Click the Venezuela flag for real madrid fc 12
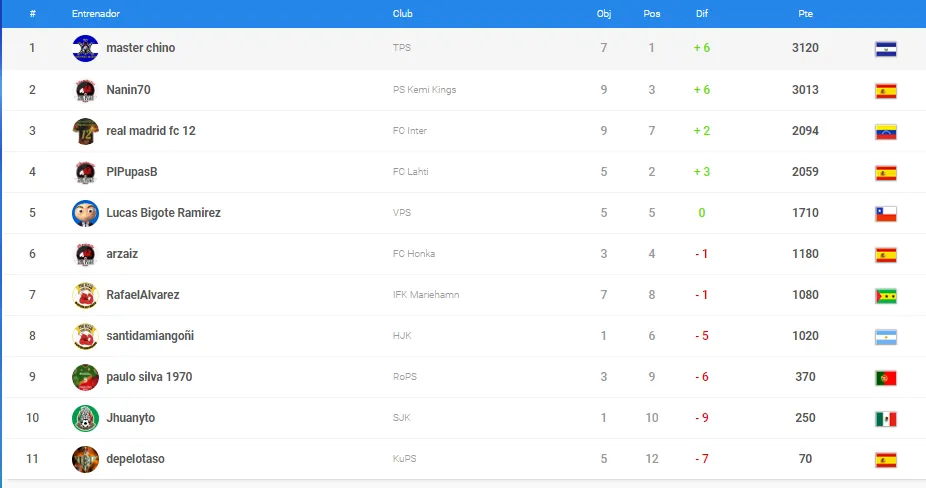 886,132
